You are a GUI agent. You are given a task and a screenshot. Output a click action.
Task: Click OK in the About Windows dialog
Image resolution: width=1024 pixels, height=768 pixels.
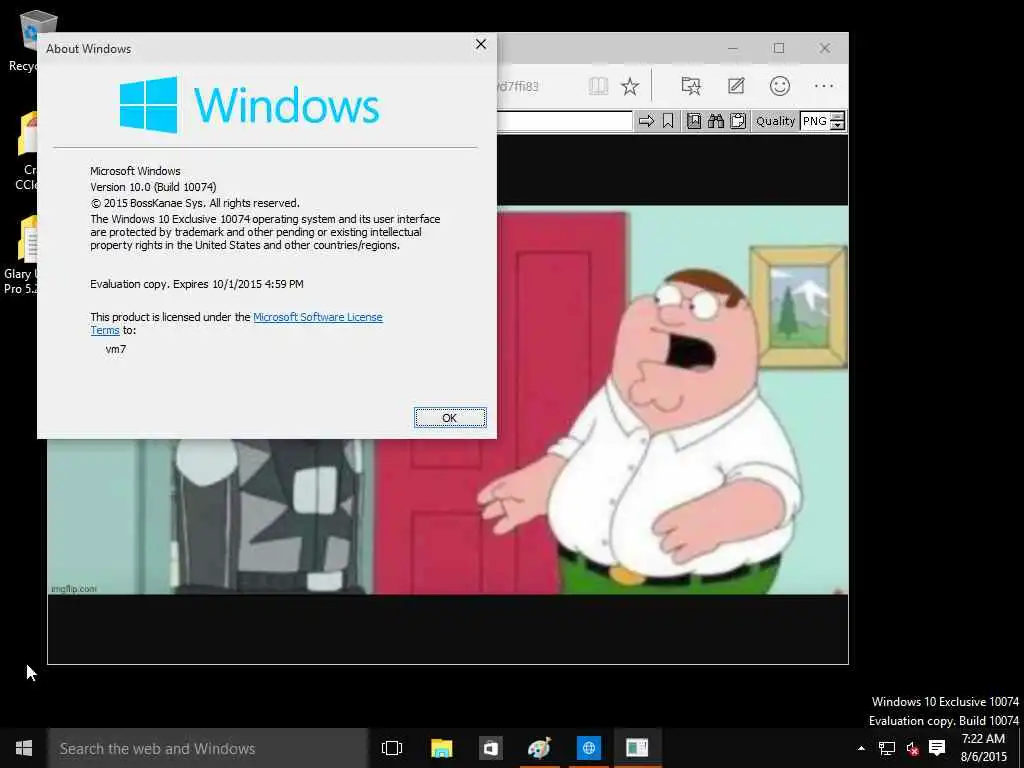[450, 418]
